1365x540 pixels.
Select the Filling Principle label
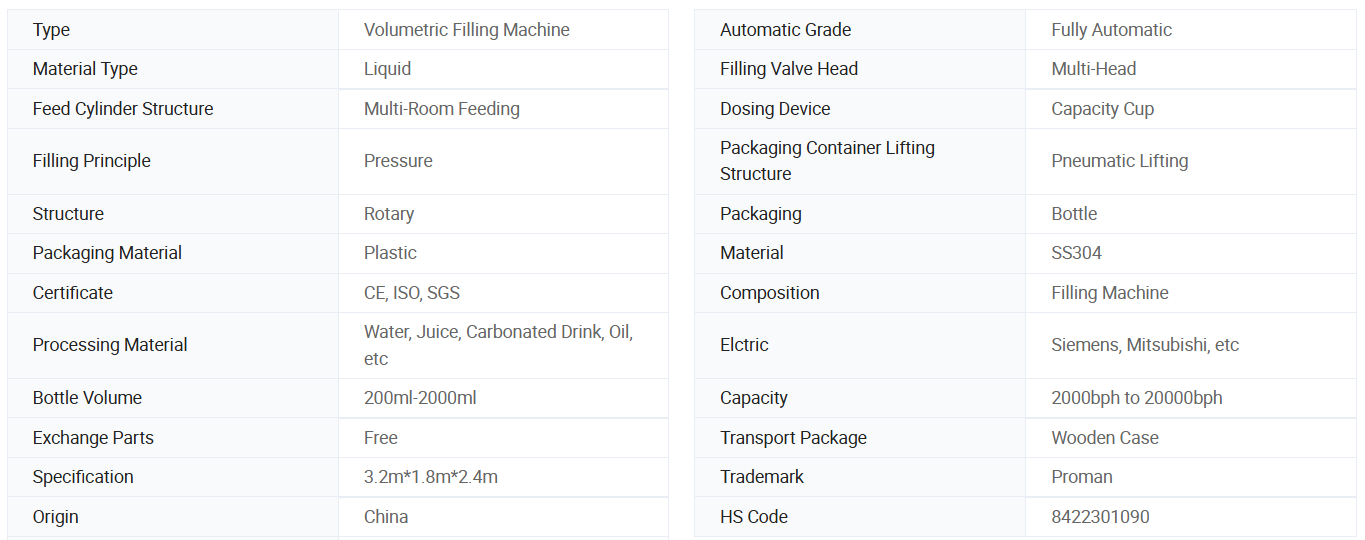[91, 161]
